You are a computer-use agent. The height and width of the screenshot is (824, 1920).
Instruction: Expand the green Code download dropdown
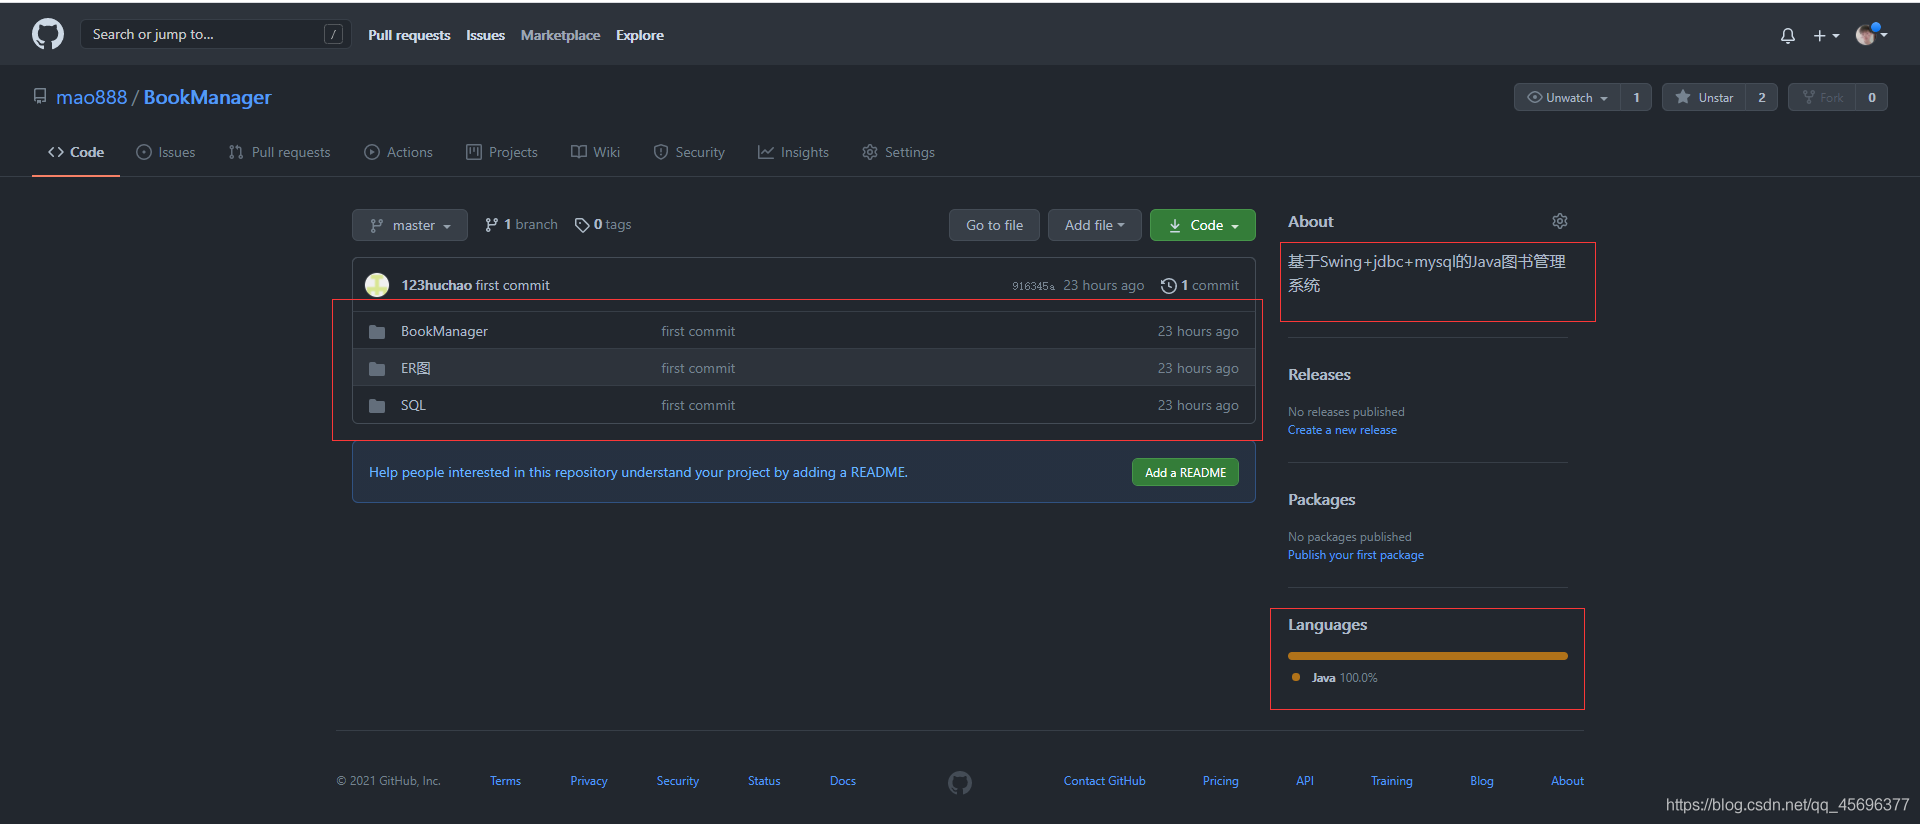point(1203,225)
